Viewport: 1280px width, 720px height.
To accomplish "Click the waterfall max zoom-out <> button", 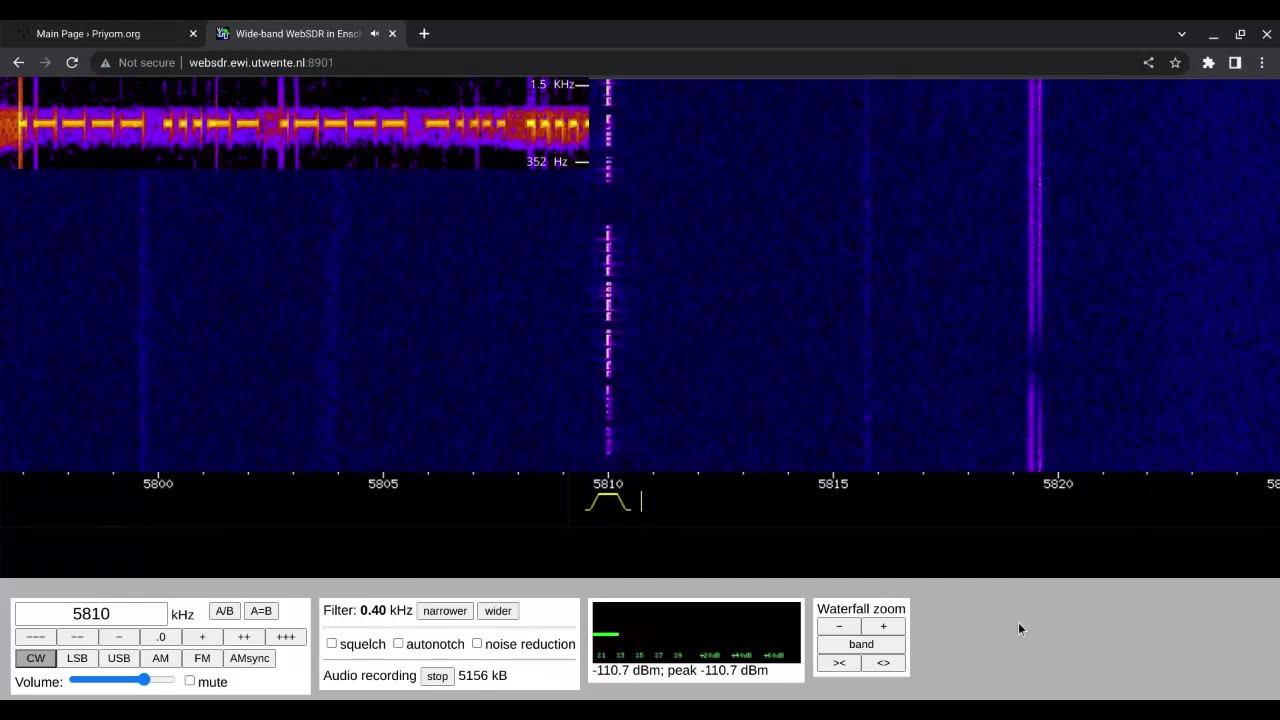I will point(883,662).
